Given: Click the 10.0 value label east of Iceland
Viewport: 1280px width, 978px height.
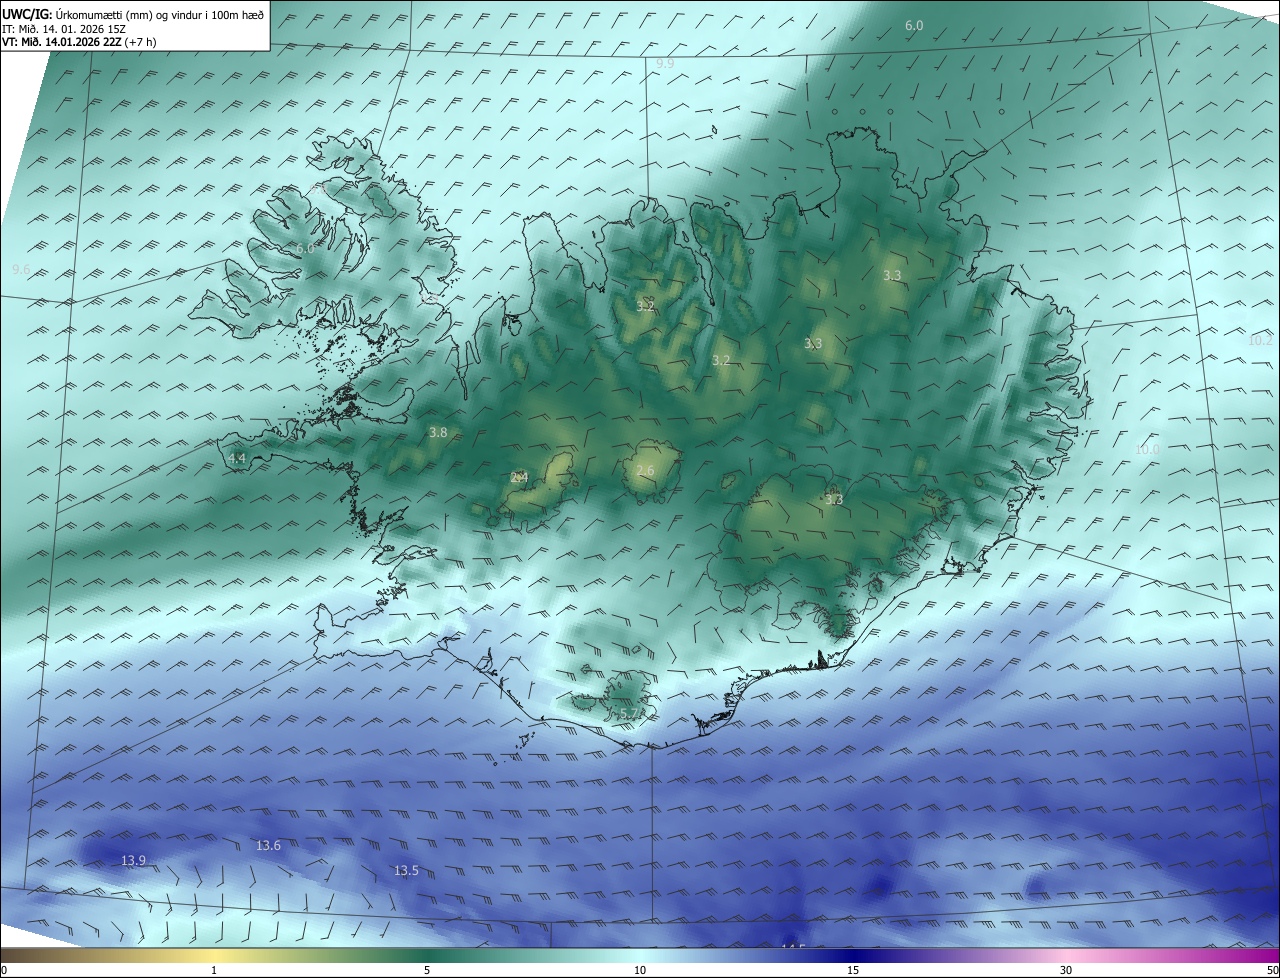Looking at the screenshot, I should point(1147,449).
